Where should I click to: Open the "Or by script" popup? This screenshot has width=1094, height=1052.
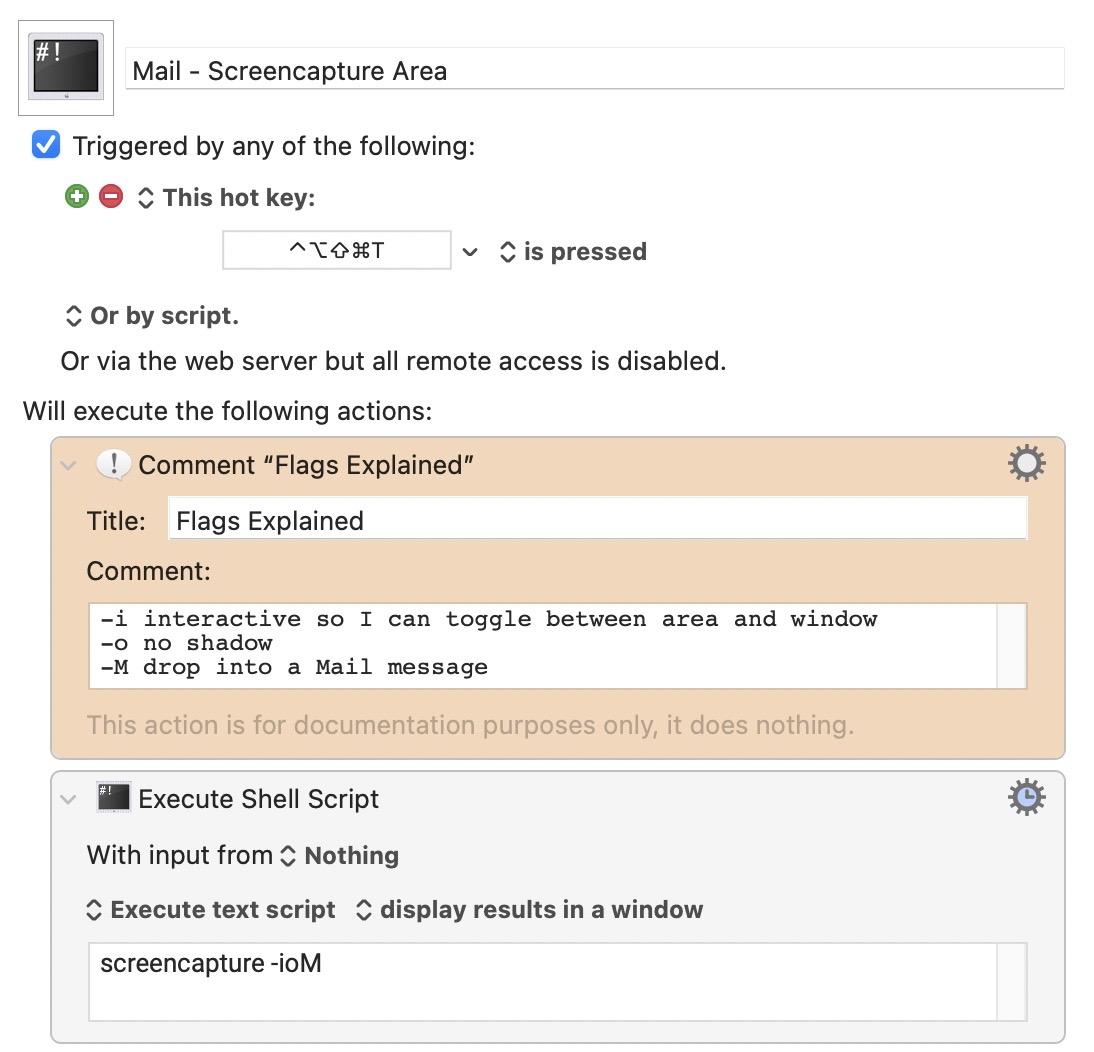(x=152, y=316)
